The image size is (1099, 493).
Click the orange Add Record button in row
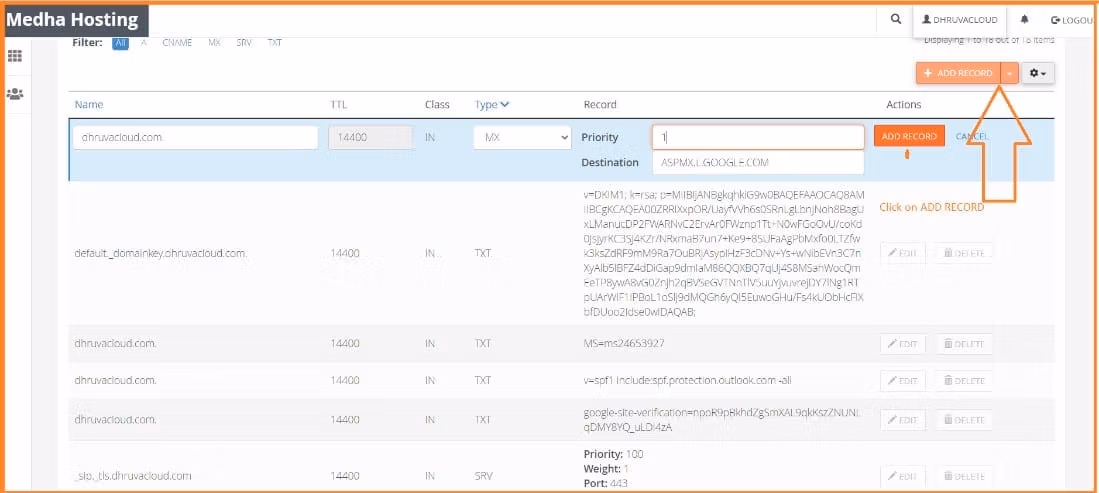pos(909,136)
